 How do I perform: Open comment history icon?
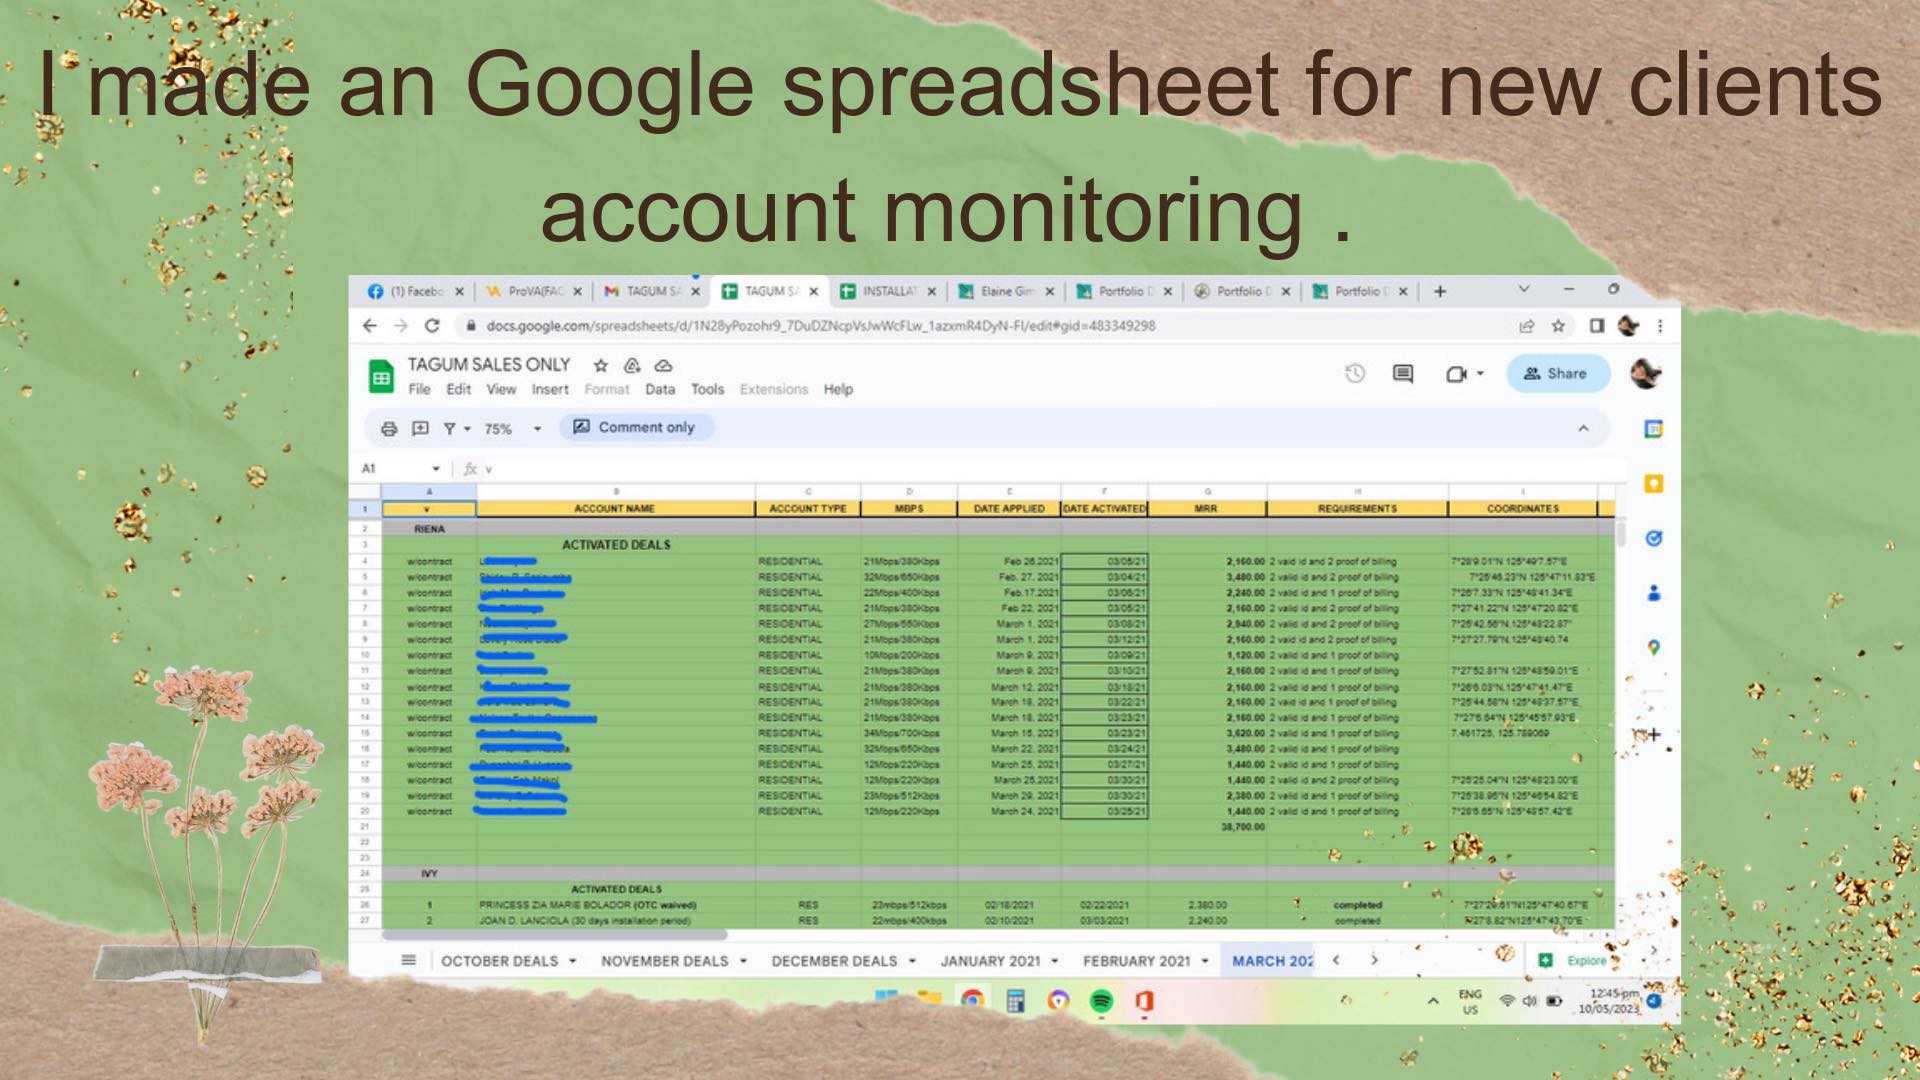1403,374
